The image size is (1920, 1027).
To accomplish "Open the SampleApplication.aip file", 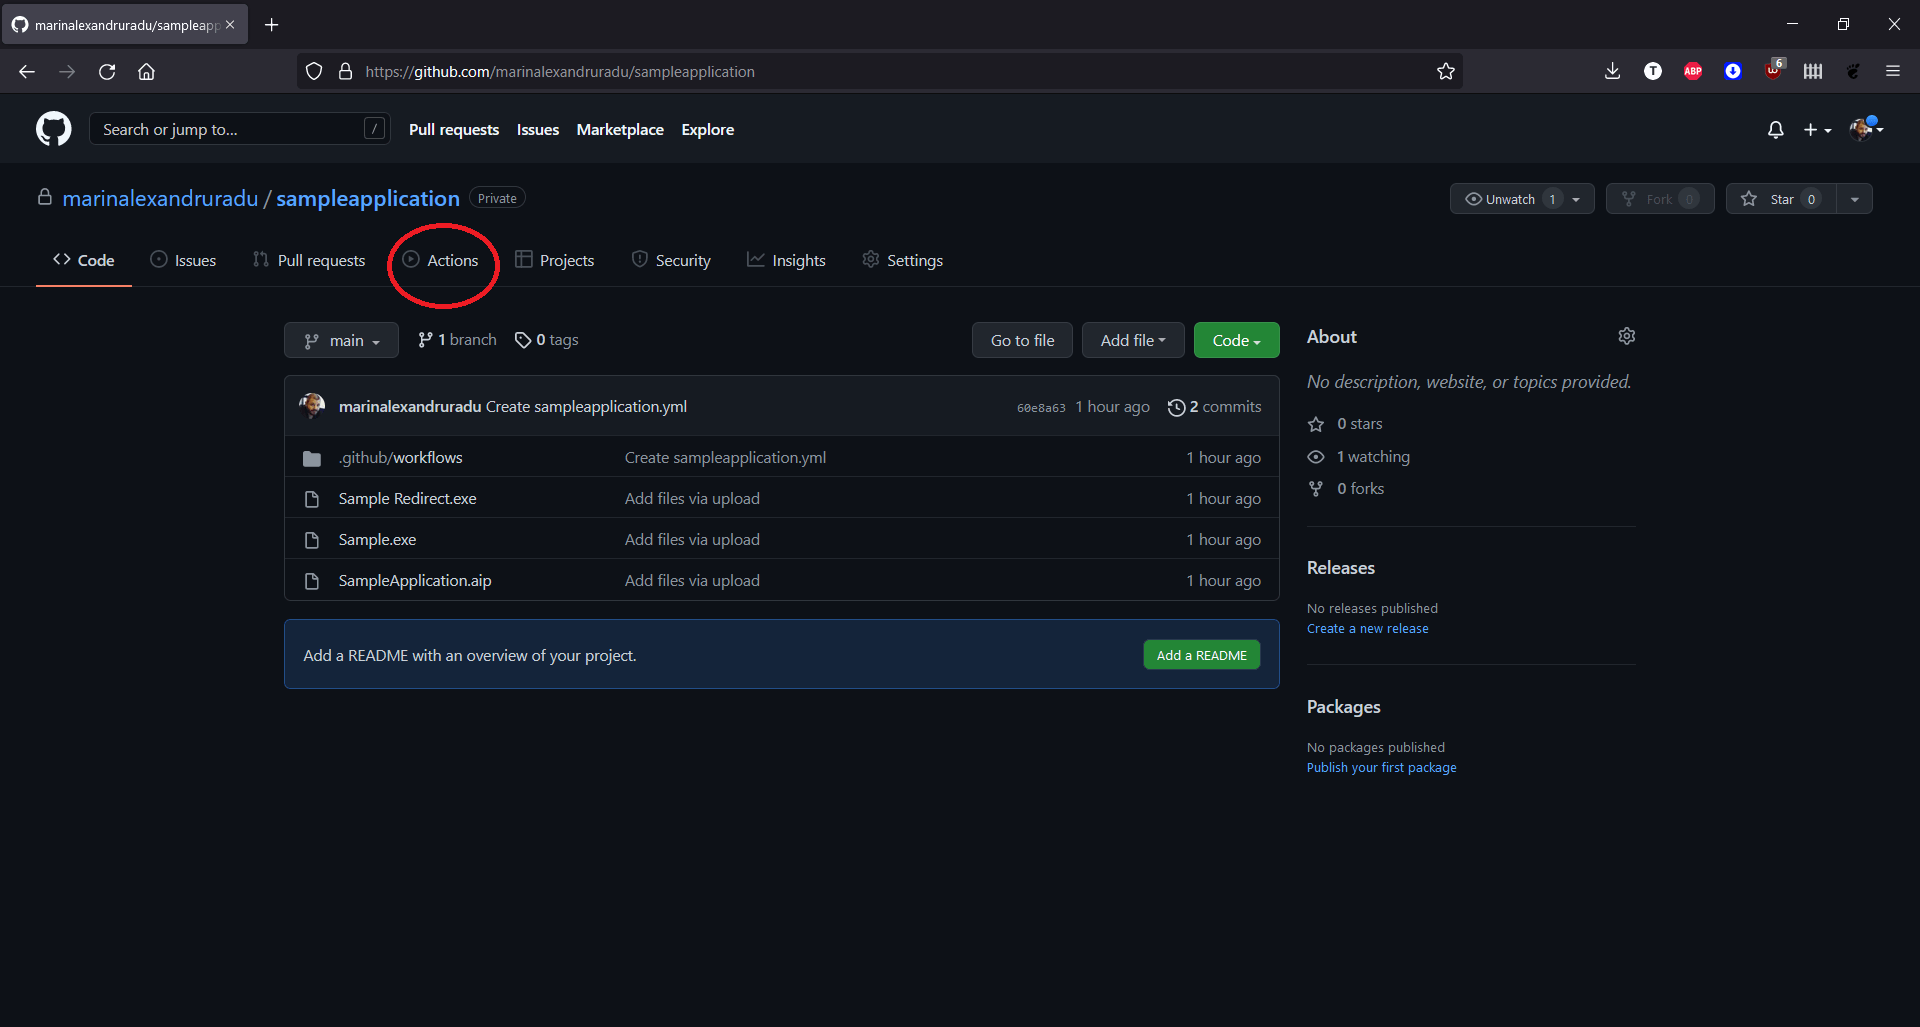I will (414, 580).
